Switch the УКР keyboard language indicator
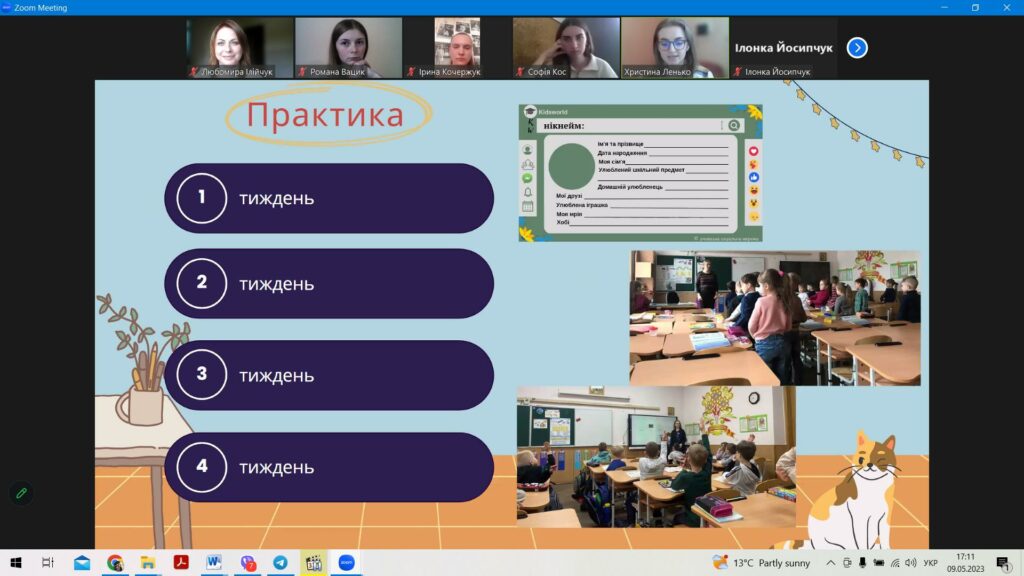 tap(930, 563)
